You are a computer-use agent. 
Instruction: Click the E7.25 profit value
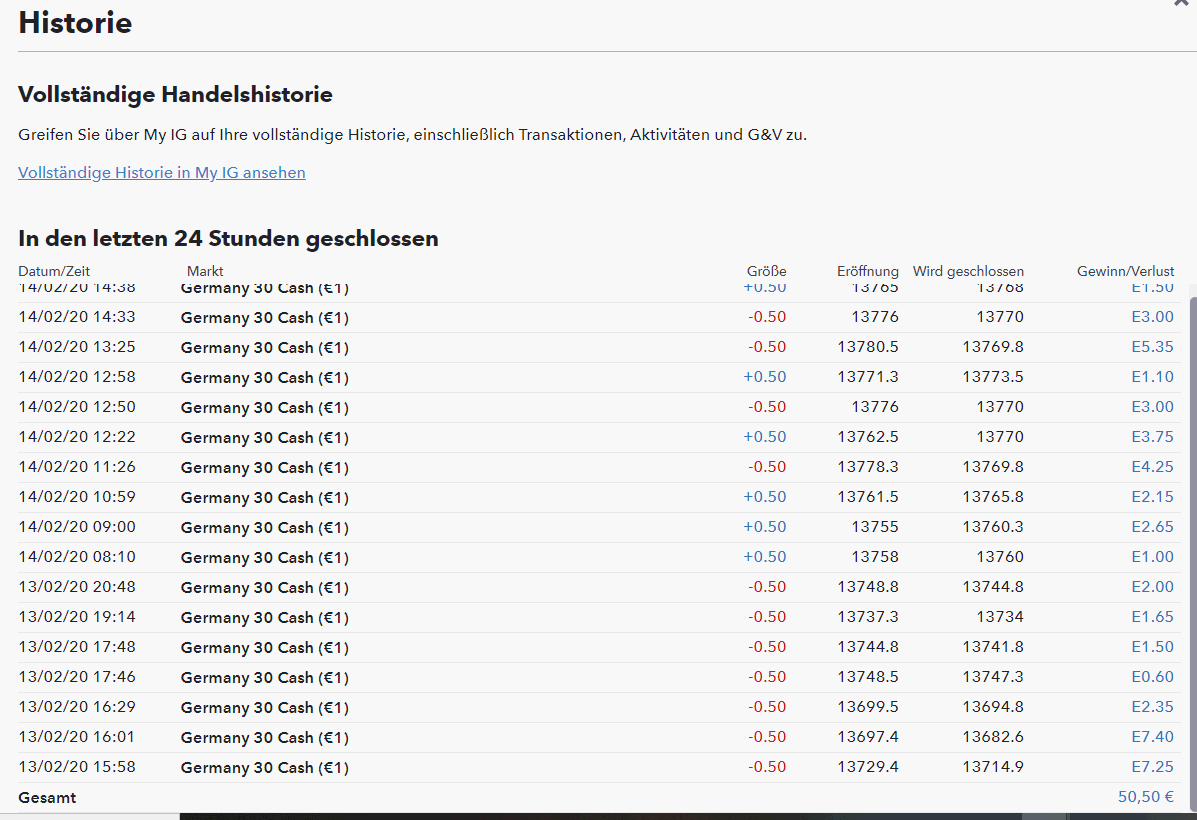1152,767
